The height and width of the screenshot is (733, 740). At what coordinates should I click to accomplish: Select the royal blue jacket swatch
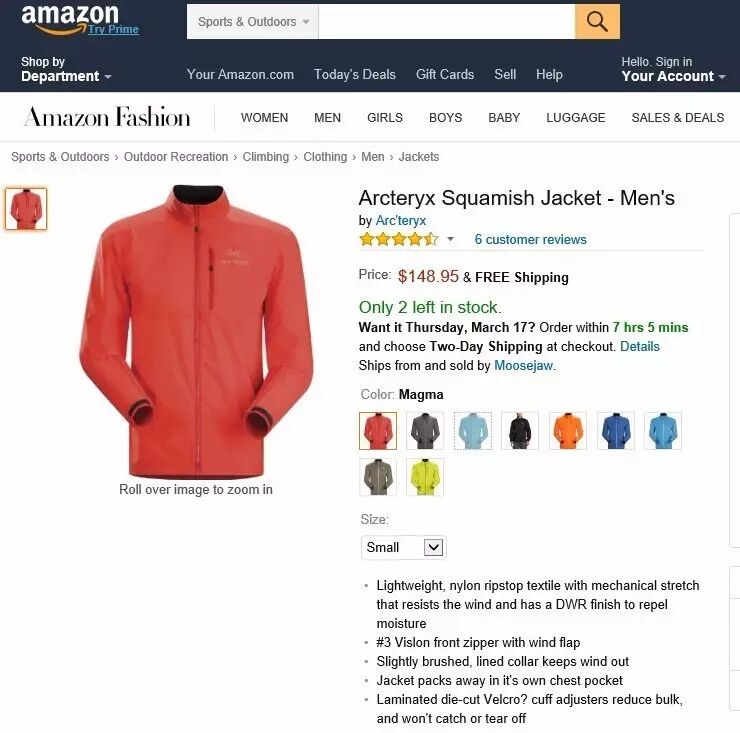[x=615, y=430]
